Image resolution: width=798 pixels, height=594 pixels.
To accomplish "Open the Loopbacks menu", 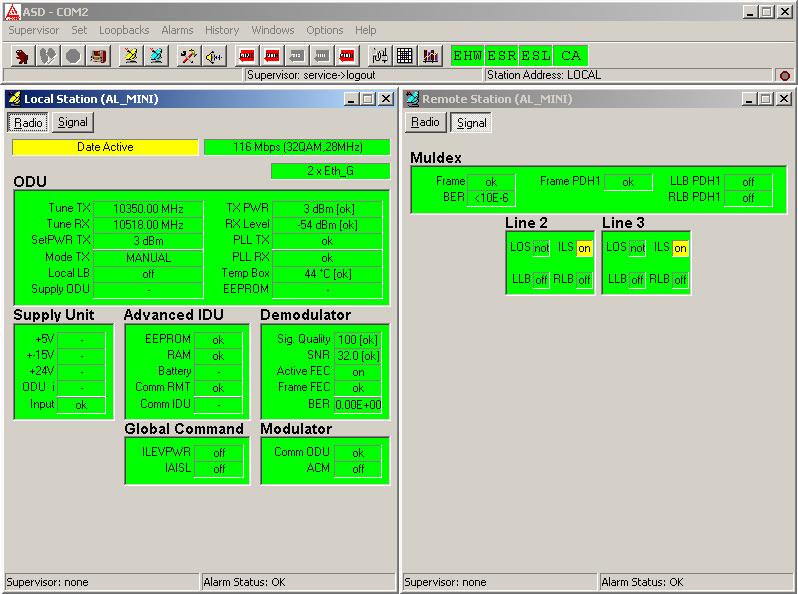I will (124, 30).
